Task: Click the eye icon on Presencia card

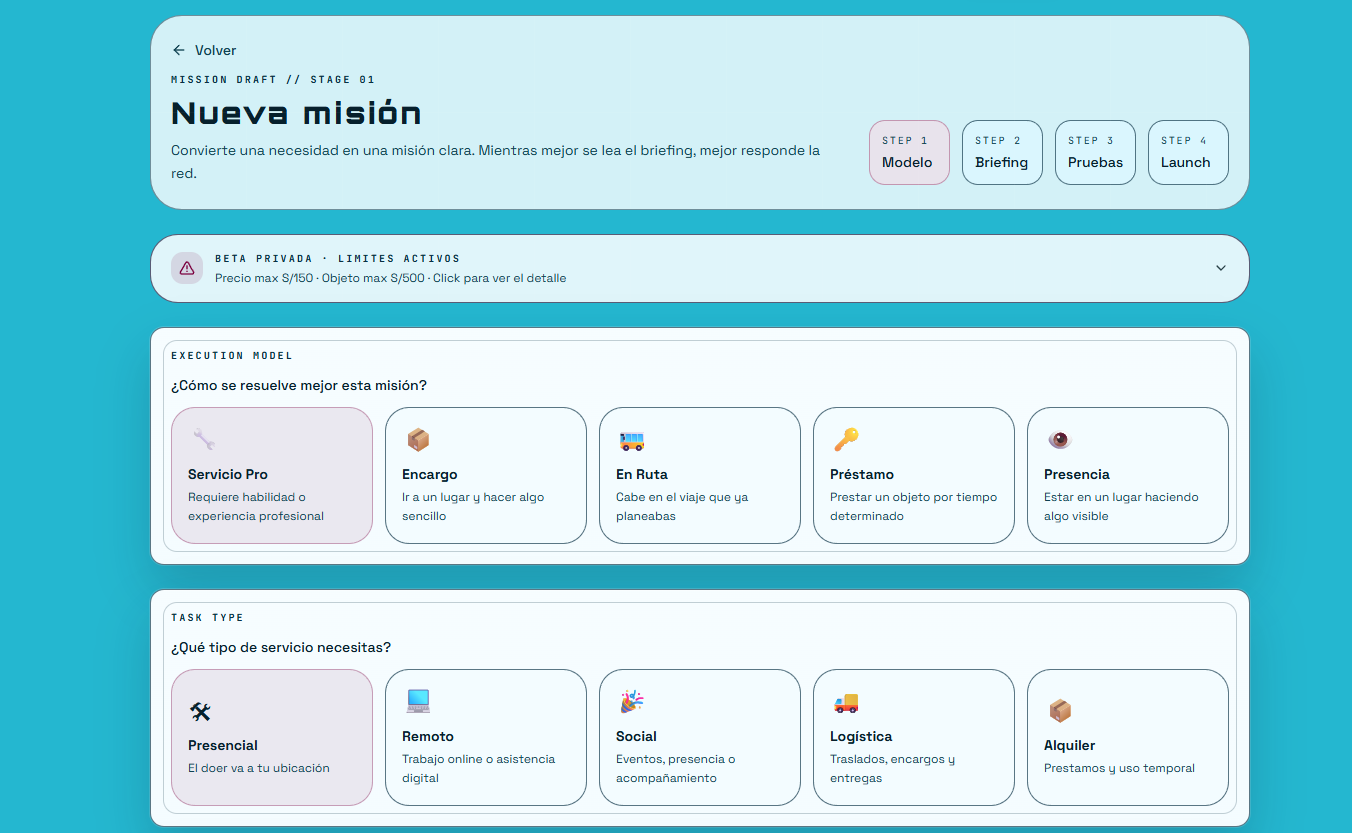Action: coord(1059,439)
